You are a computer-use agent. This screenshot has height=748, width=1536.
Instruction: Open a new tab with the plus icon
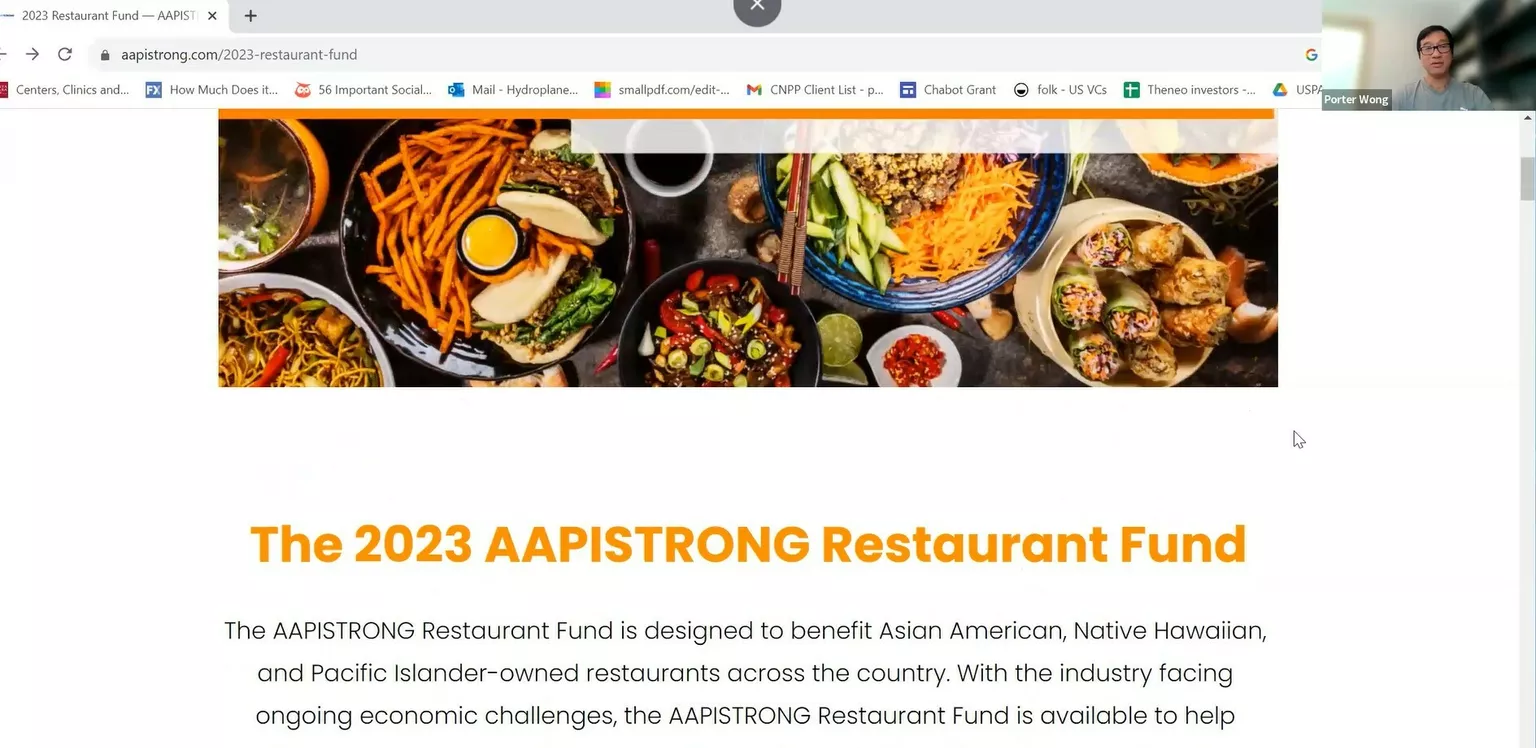click(x=250, y=16)
